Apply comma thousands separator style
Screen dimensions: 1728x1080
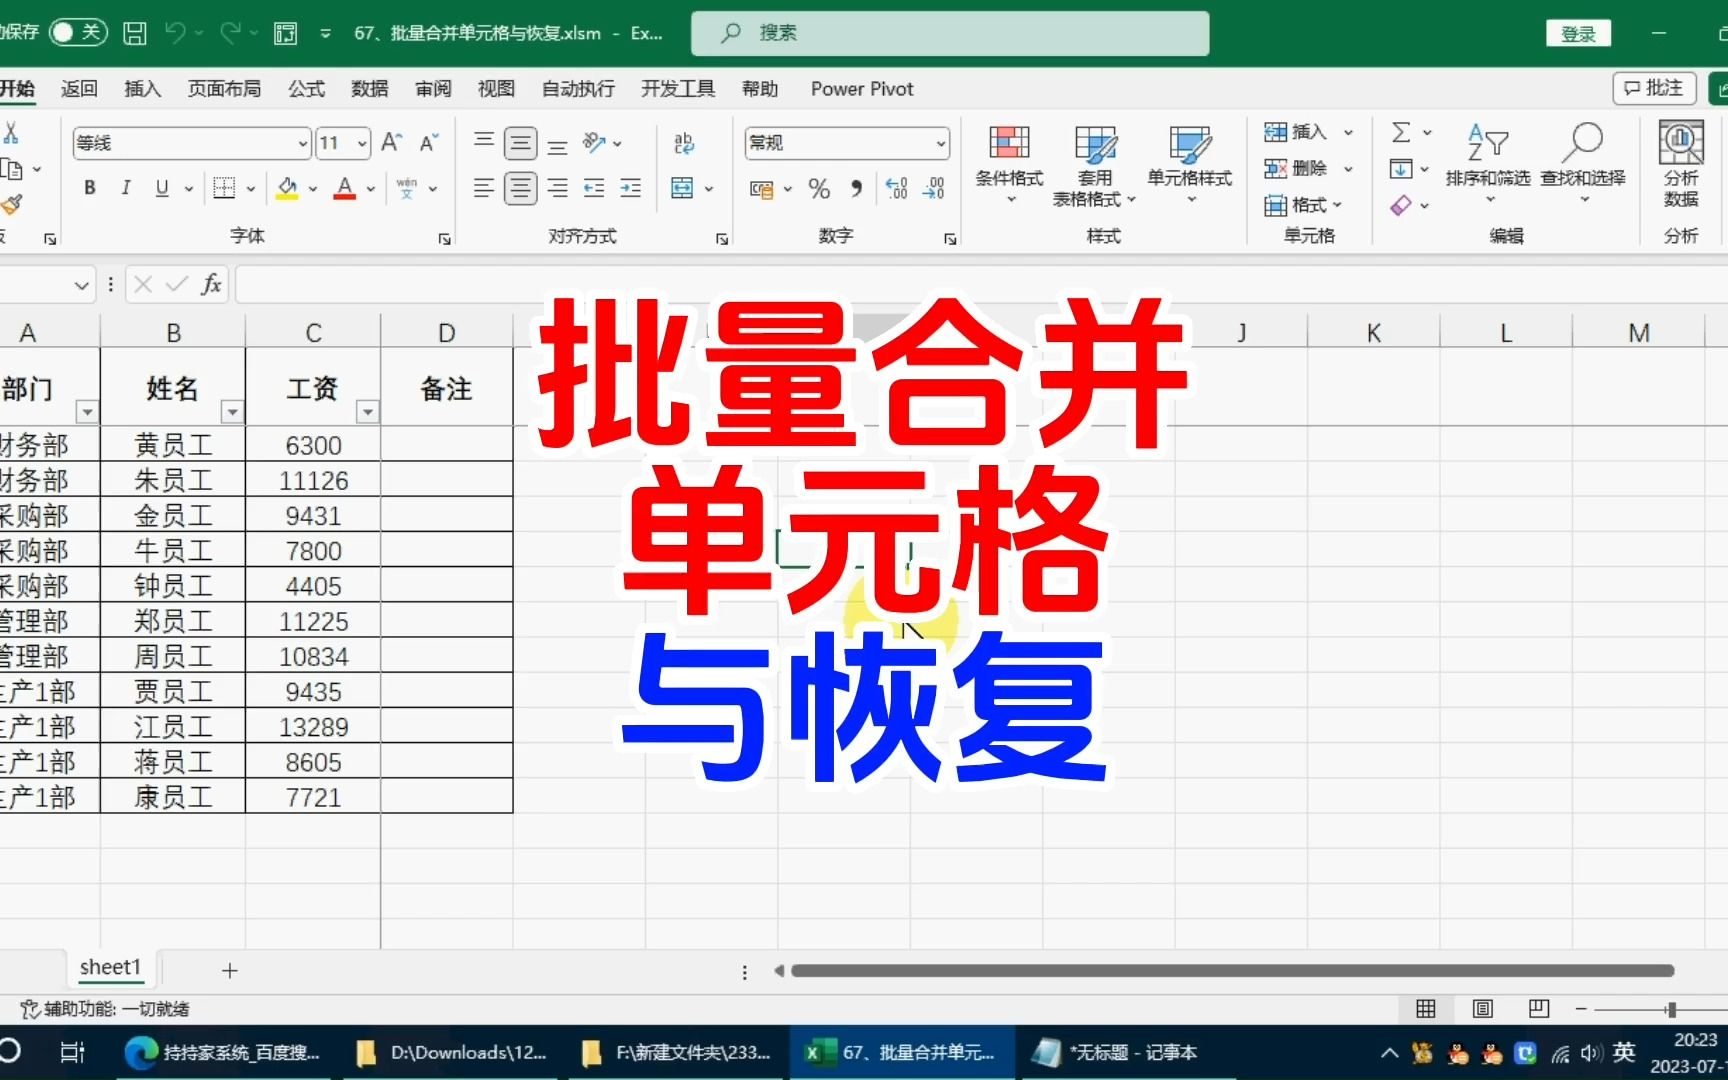(x=855, y=189)
